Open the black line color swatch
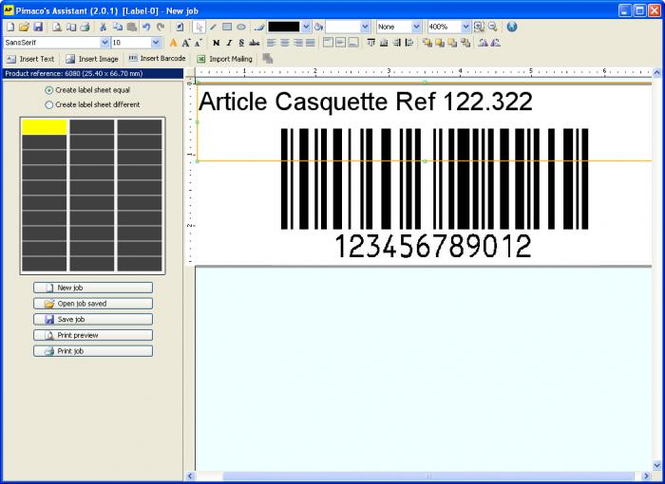Viewport: 665px width, 484px height. tap(289, 27)
